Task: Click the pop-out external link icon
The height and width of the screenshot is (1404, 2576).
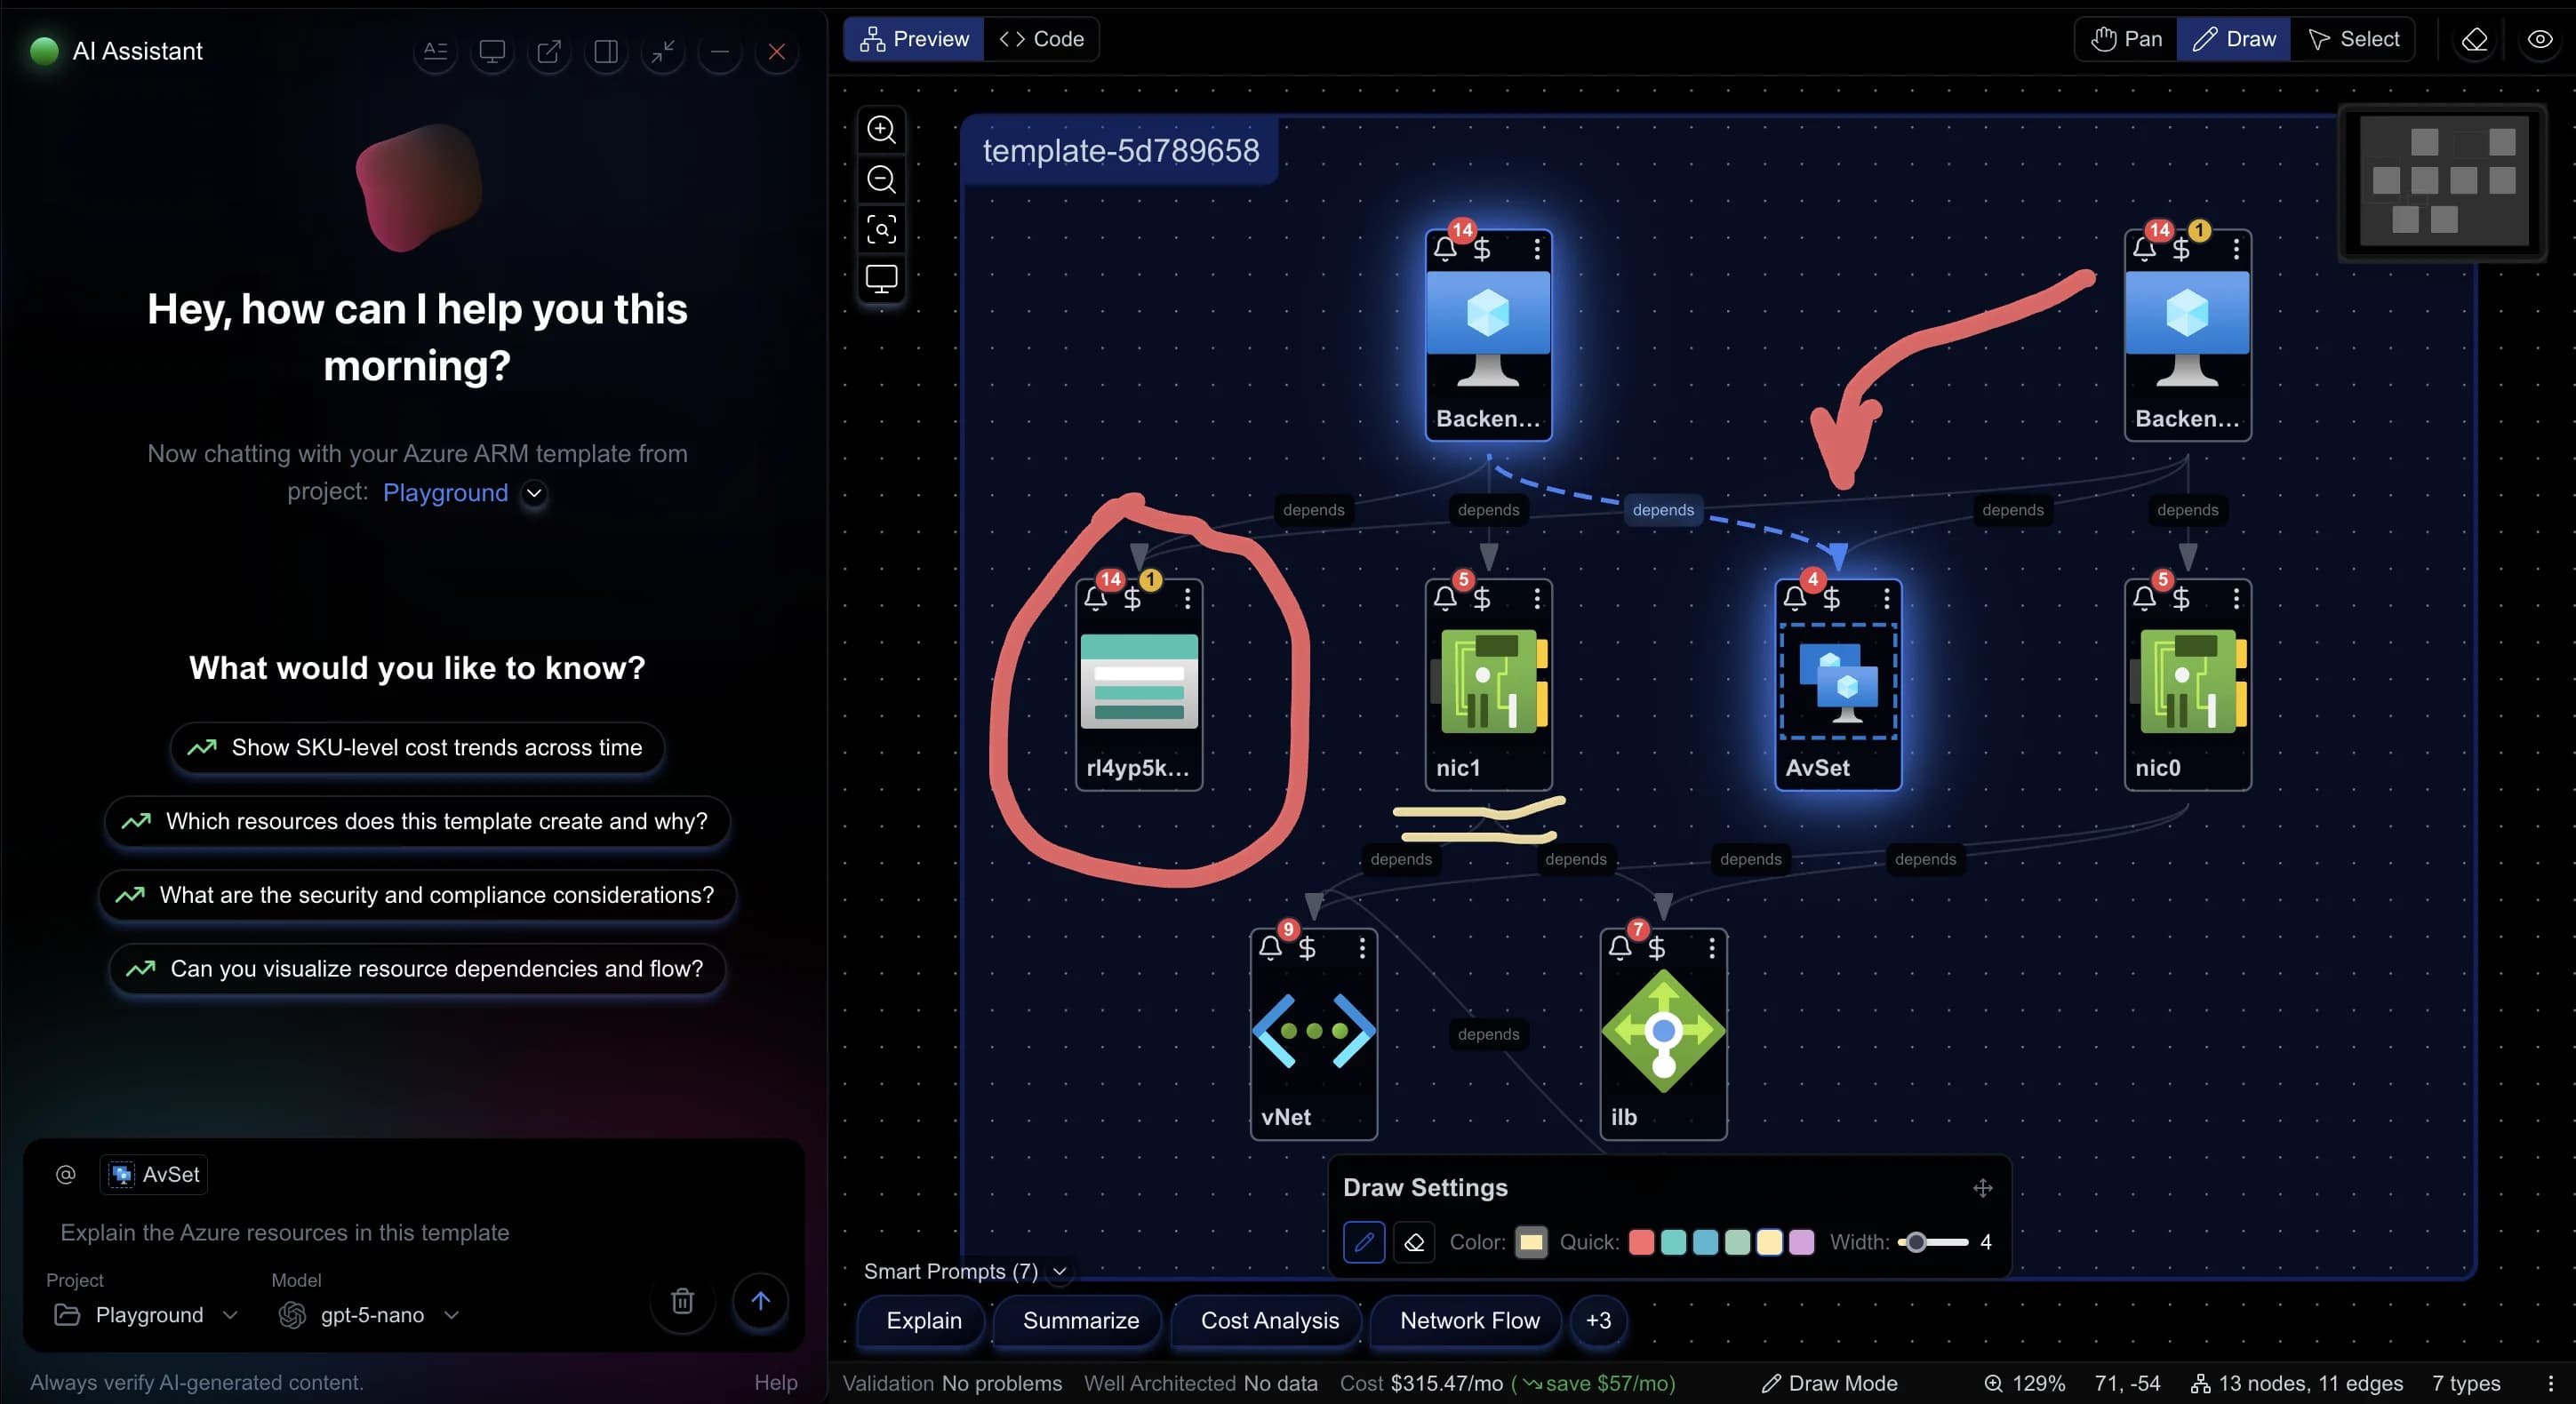Action: (549, 51)
